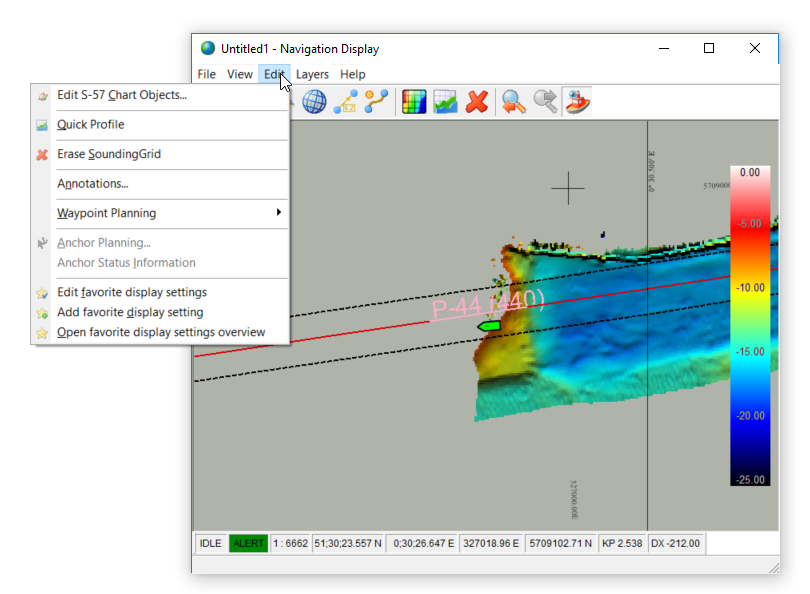This screenshot has height=594, width=810.
Task: Click the measure distance points icon
Action: (346, 101)
